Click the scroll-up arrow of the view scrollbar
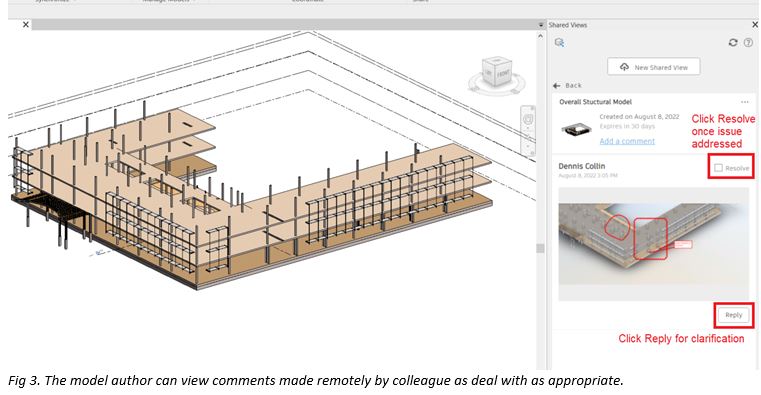The image size is (761, 395). (540, 36)
